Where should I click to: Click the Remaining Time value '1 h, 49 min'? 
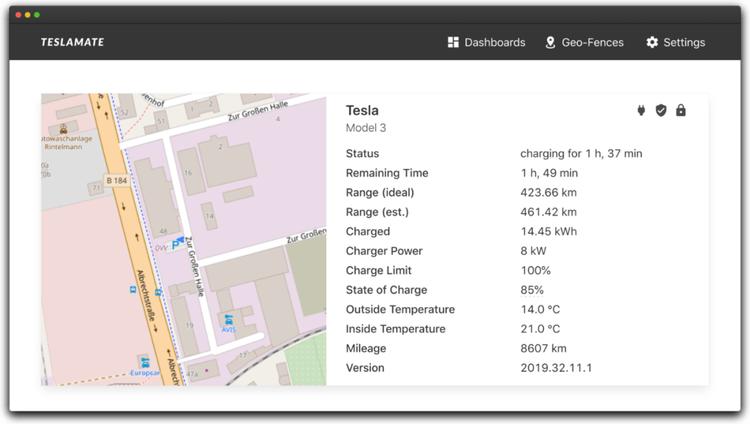click(x=549, y=173)
